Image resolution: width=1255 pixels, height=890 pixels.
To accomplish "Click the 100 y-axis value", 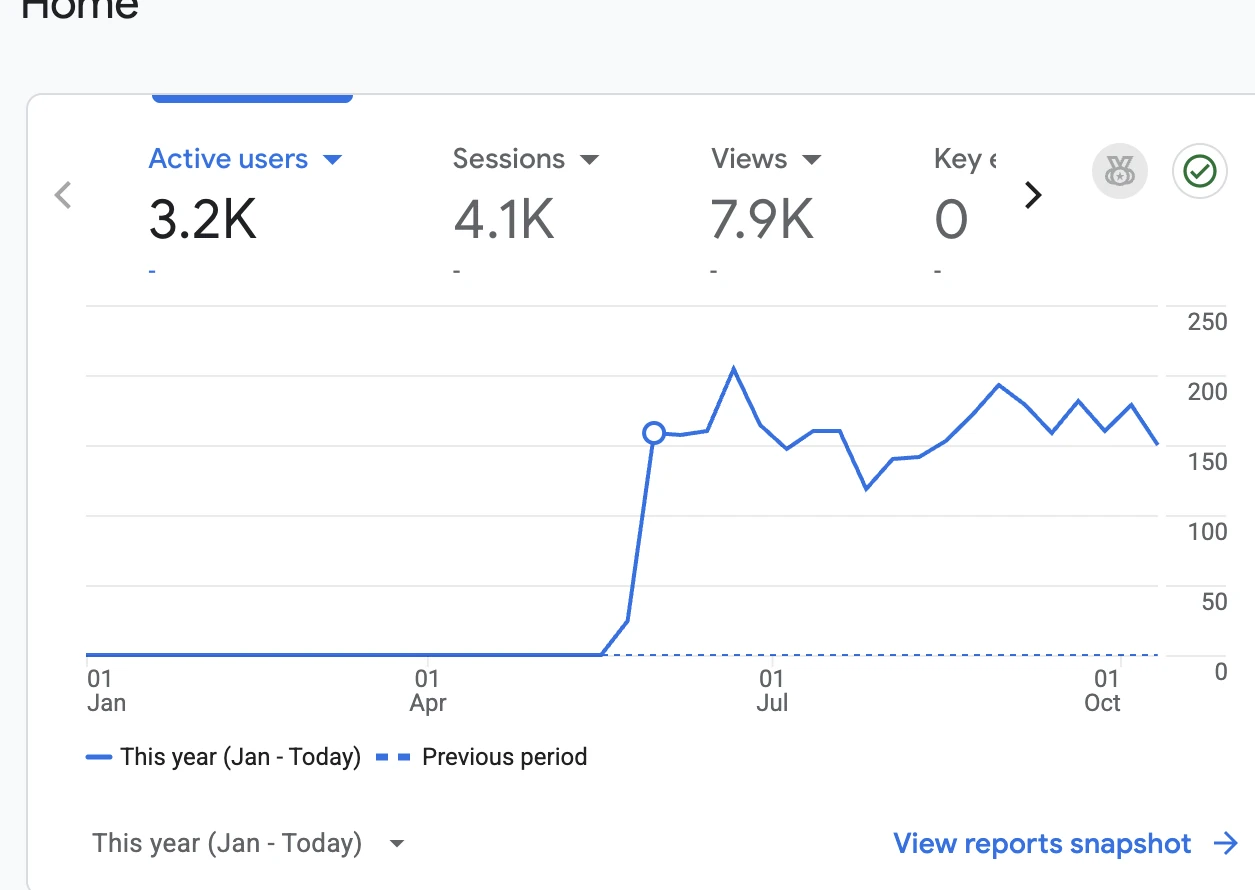I will pos(1207,532).
